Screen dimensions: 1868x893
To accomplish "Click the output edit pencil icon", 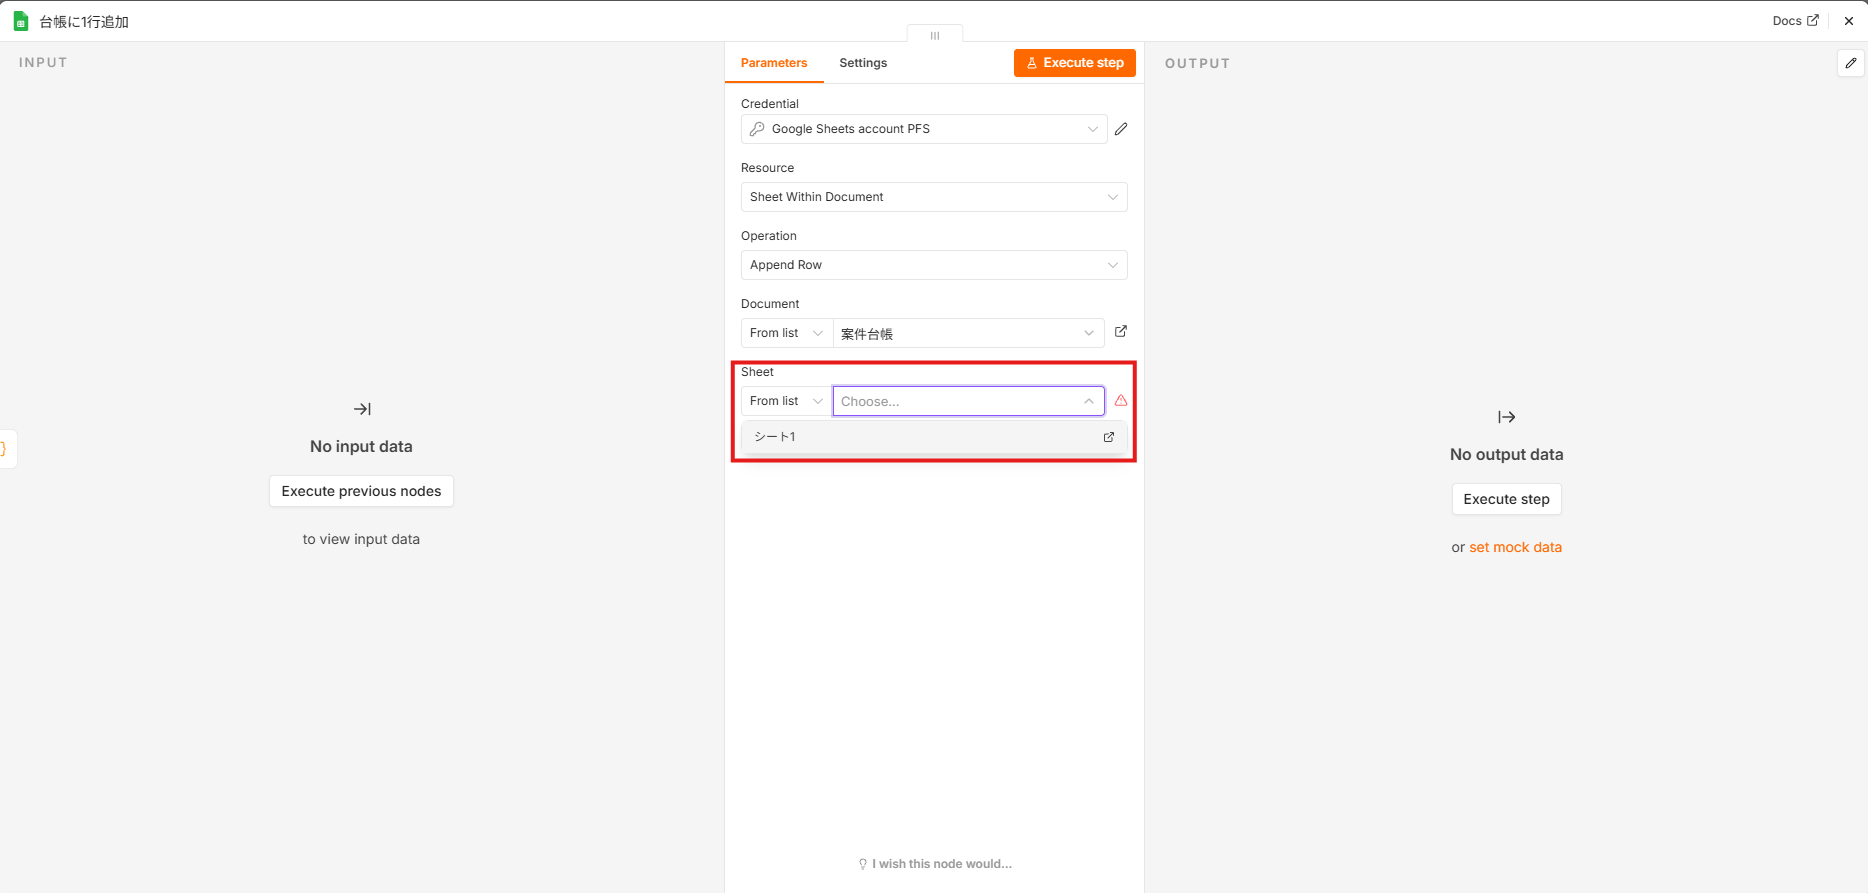I will pyautogui.click(x=1851, y=63).
